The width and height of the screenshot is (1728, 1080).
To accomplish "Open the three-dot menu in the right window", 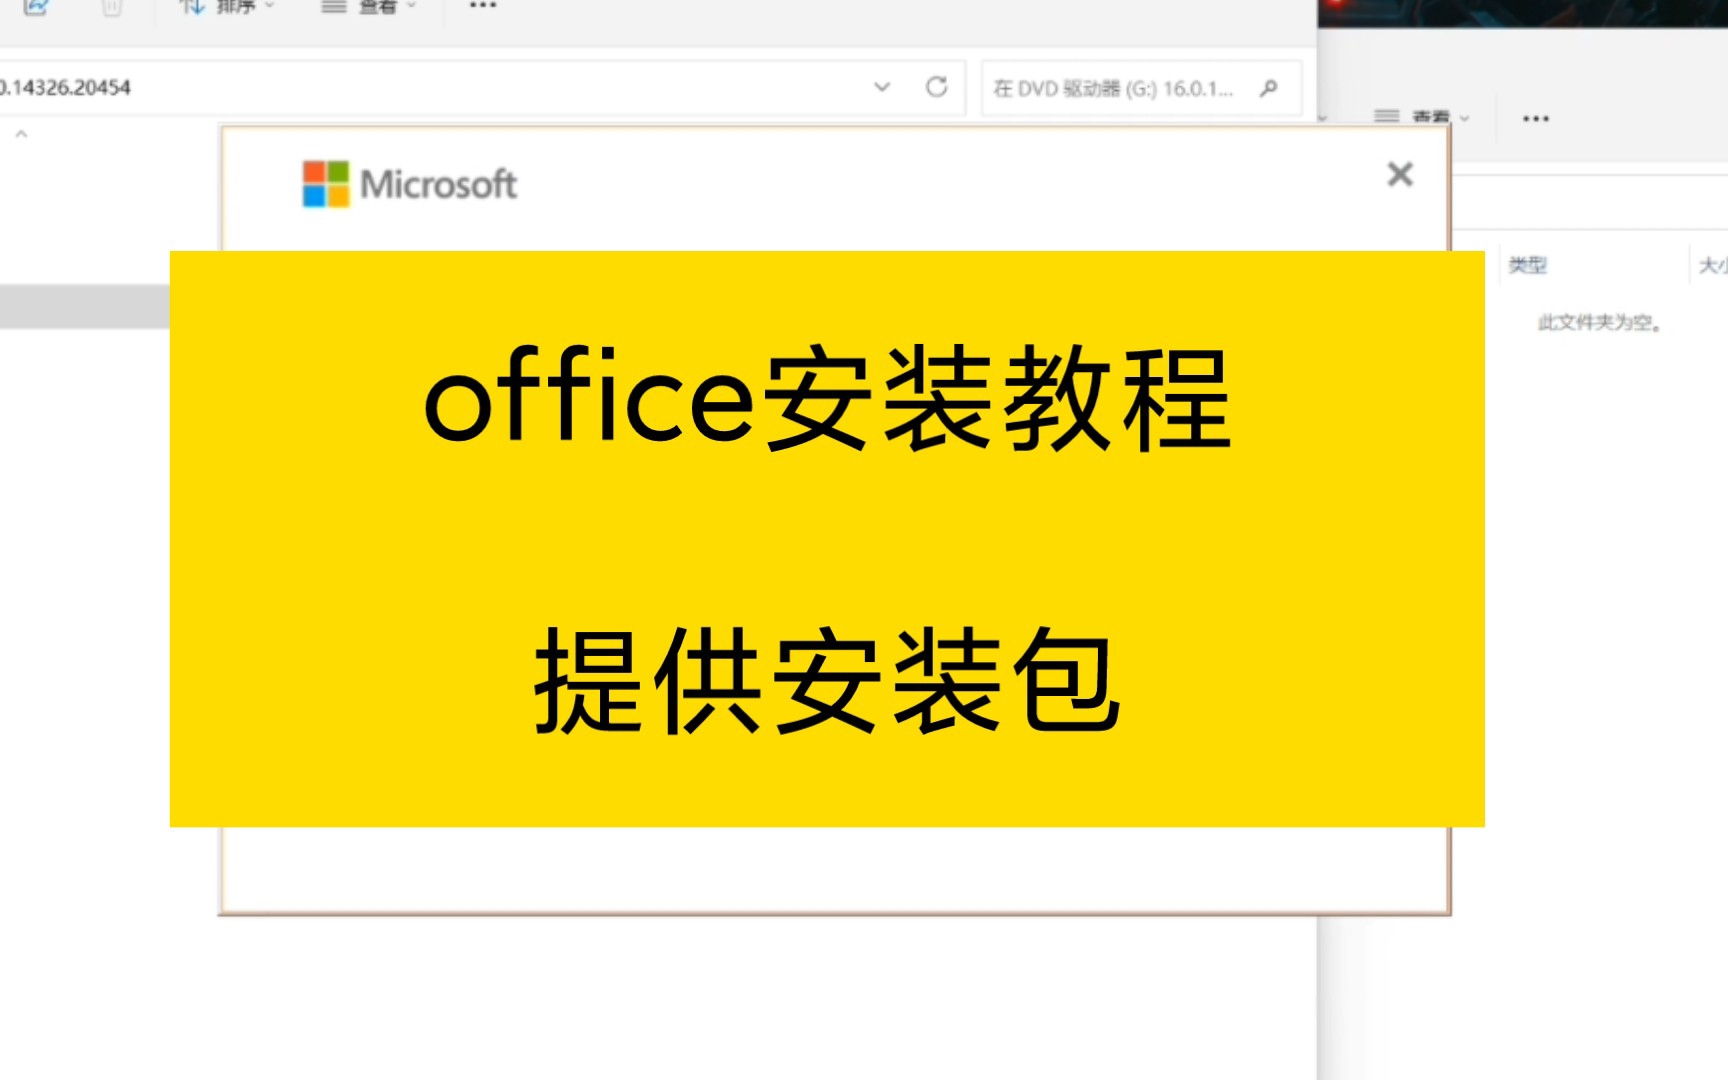I will [1536, 118].
